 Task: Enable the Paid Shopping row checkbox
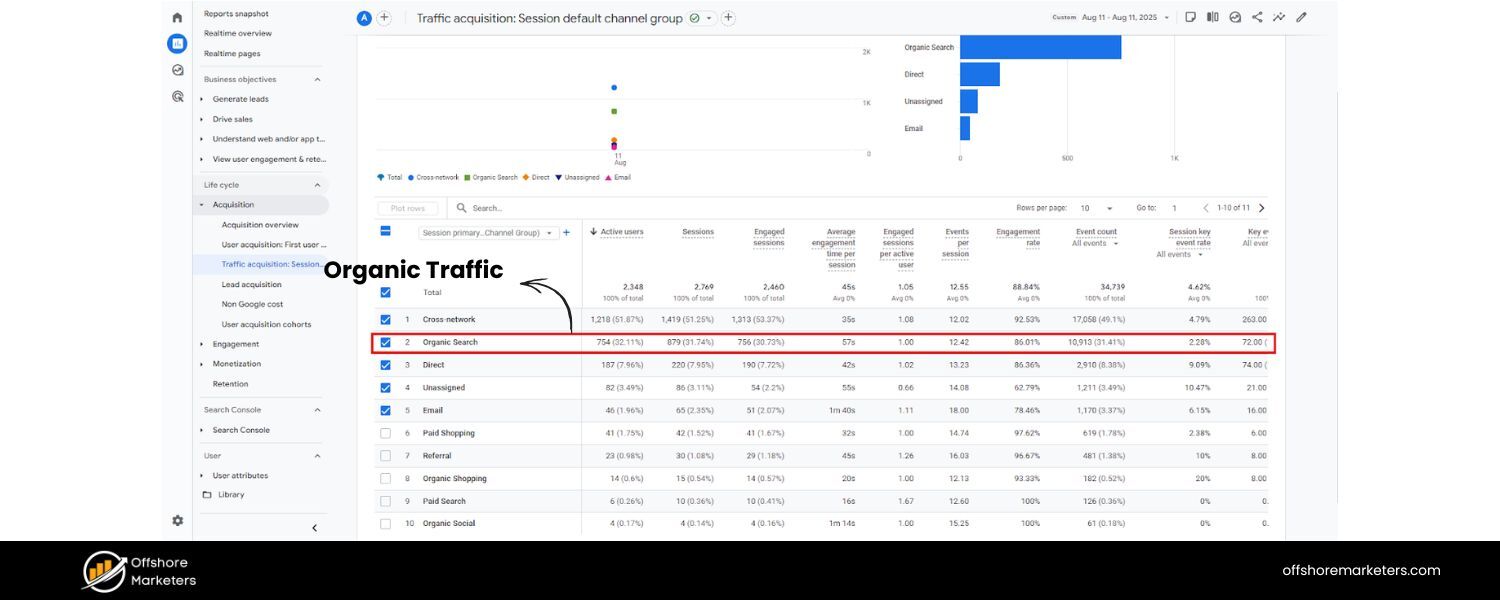click(385, 433)
